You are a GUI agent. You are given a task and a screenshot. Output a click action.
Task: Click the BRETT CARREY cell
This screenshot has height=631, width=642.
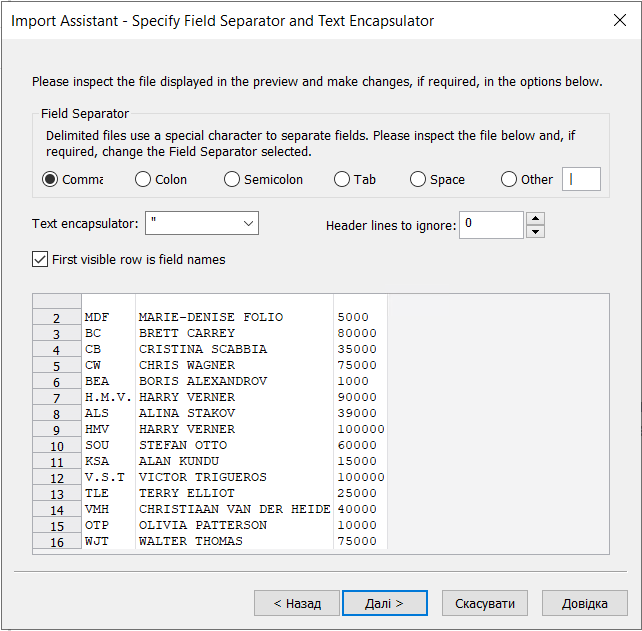click(x=234, y=333)
